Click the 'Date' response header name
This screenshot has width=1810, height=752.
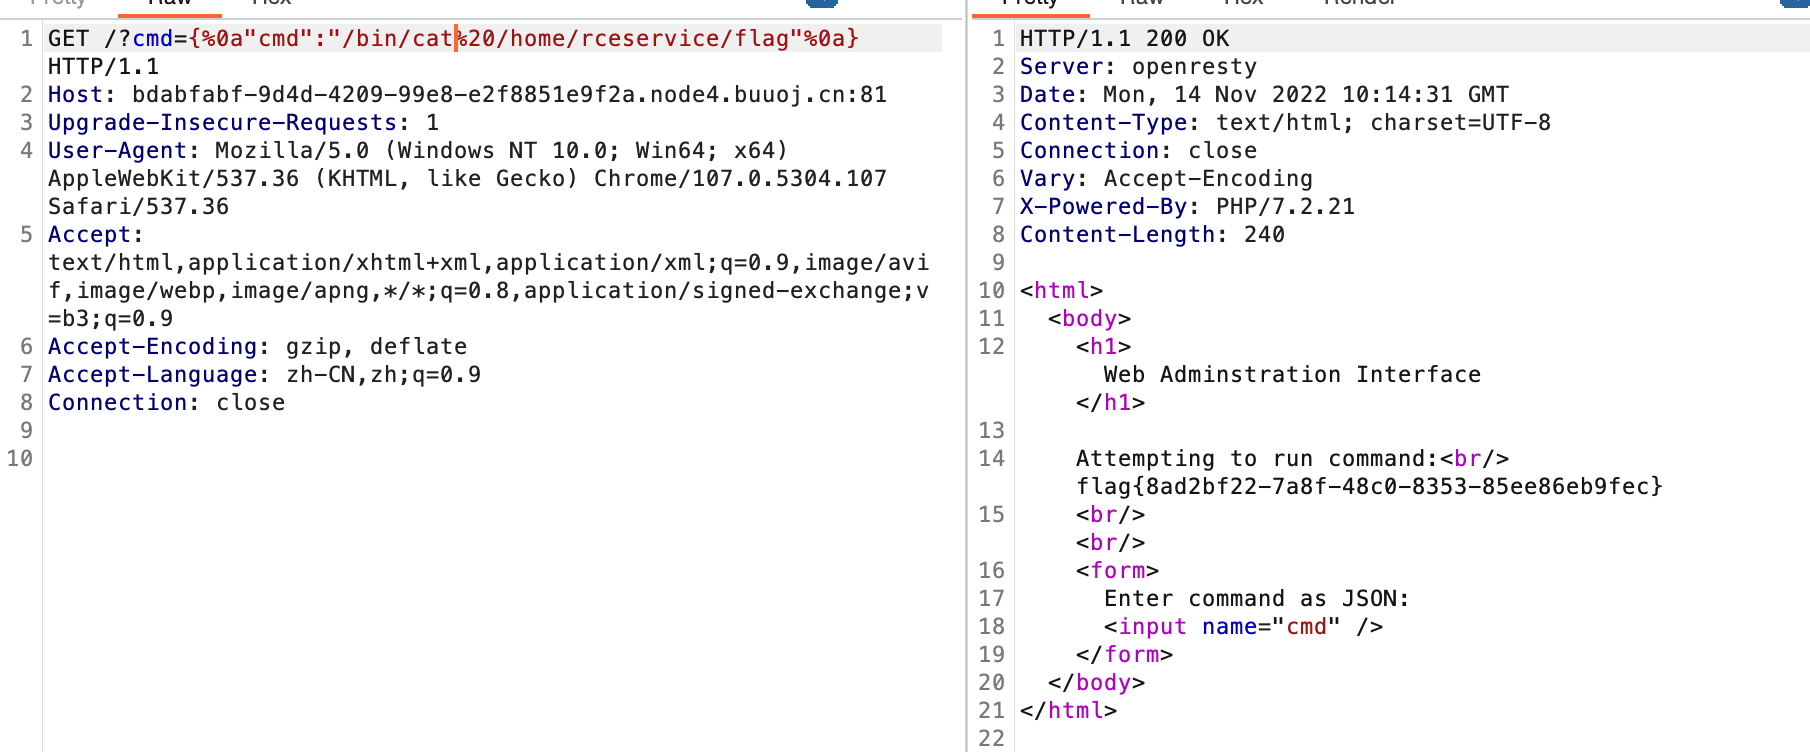point(1047,94)
